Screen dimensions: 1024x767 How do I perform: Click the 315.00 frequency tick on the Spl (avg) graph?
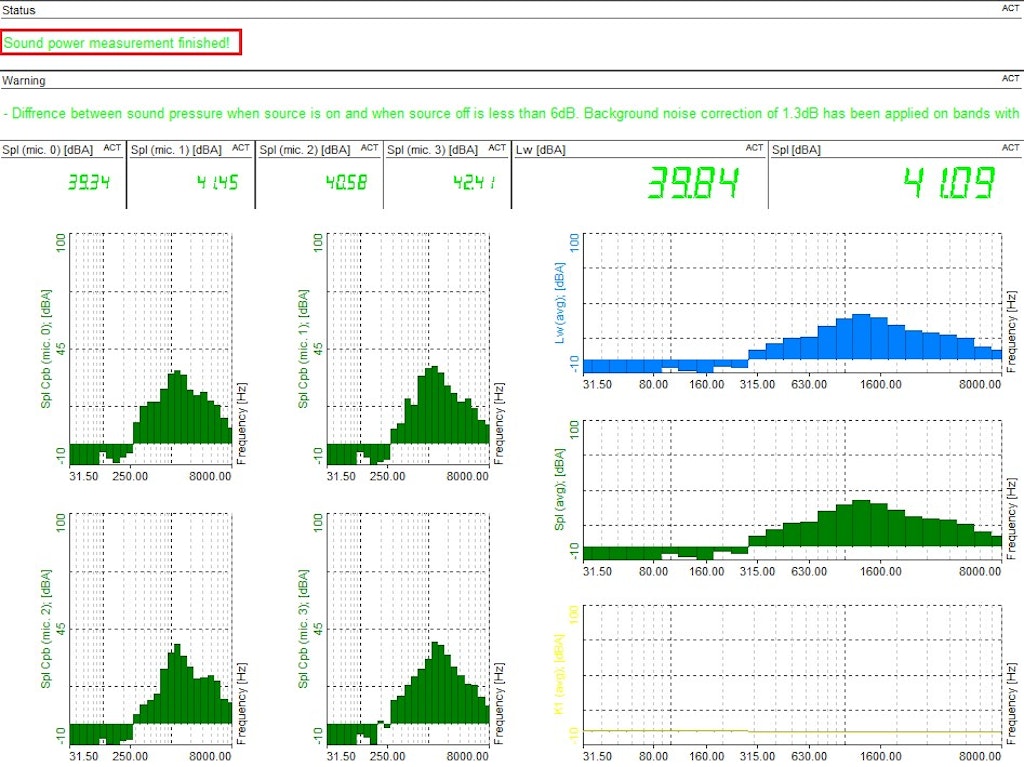tap(757, 571)
